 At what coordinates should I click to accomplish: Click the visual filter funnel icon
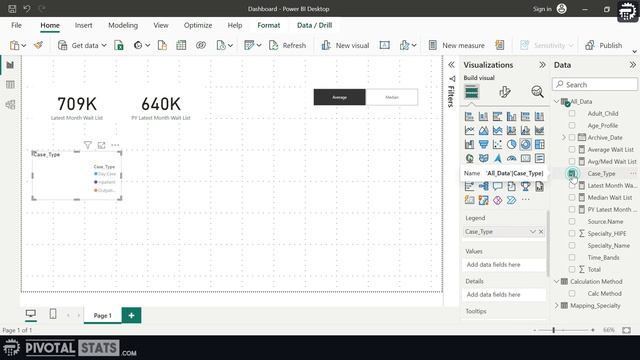pyautogui.click(x=87, y=145)
